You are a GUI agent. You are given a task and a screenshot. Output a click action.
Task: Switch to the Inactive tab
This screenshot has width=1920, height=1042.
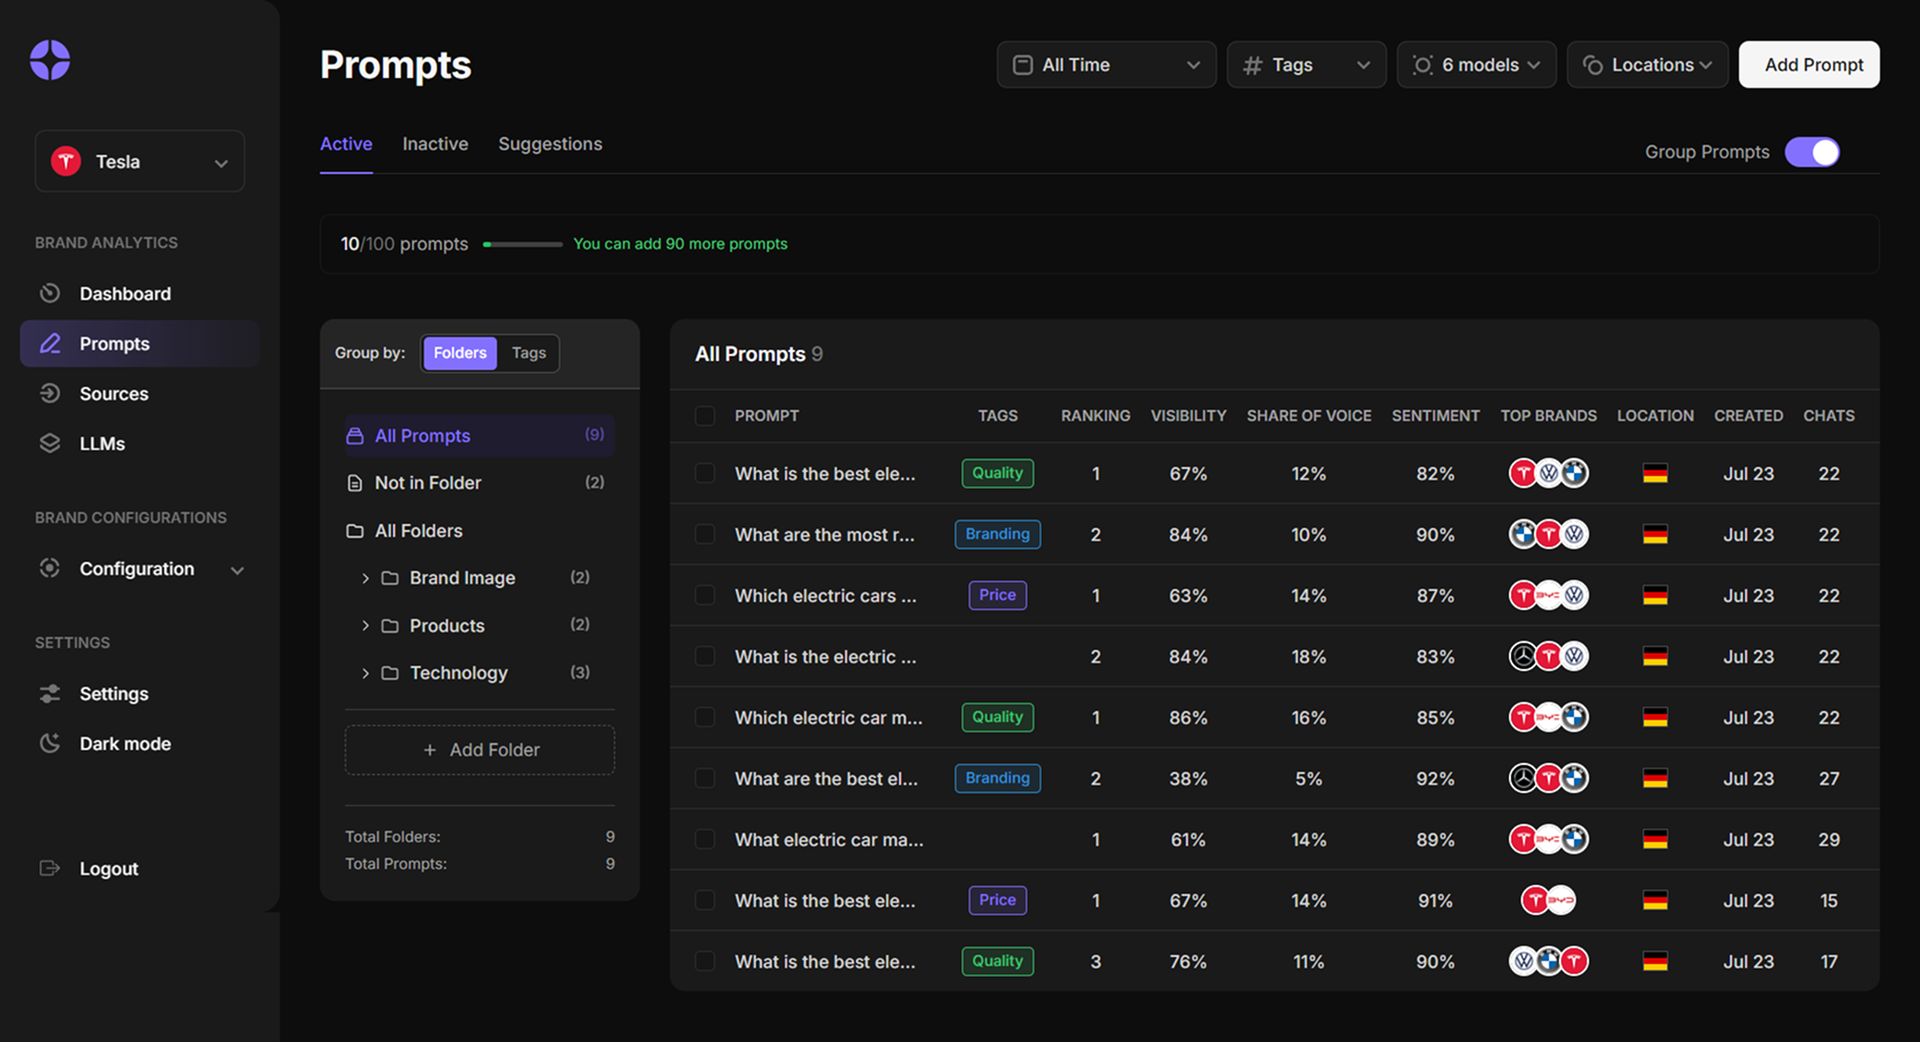click(x=435, y=144)
